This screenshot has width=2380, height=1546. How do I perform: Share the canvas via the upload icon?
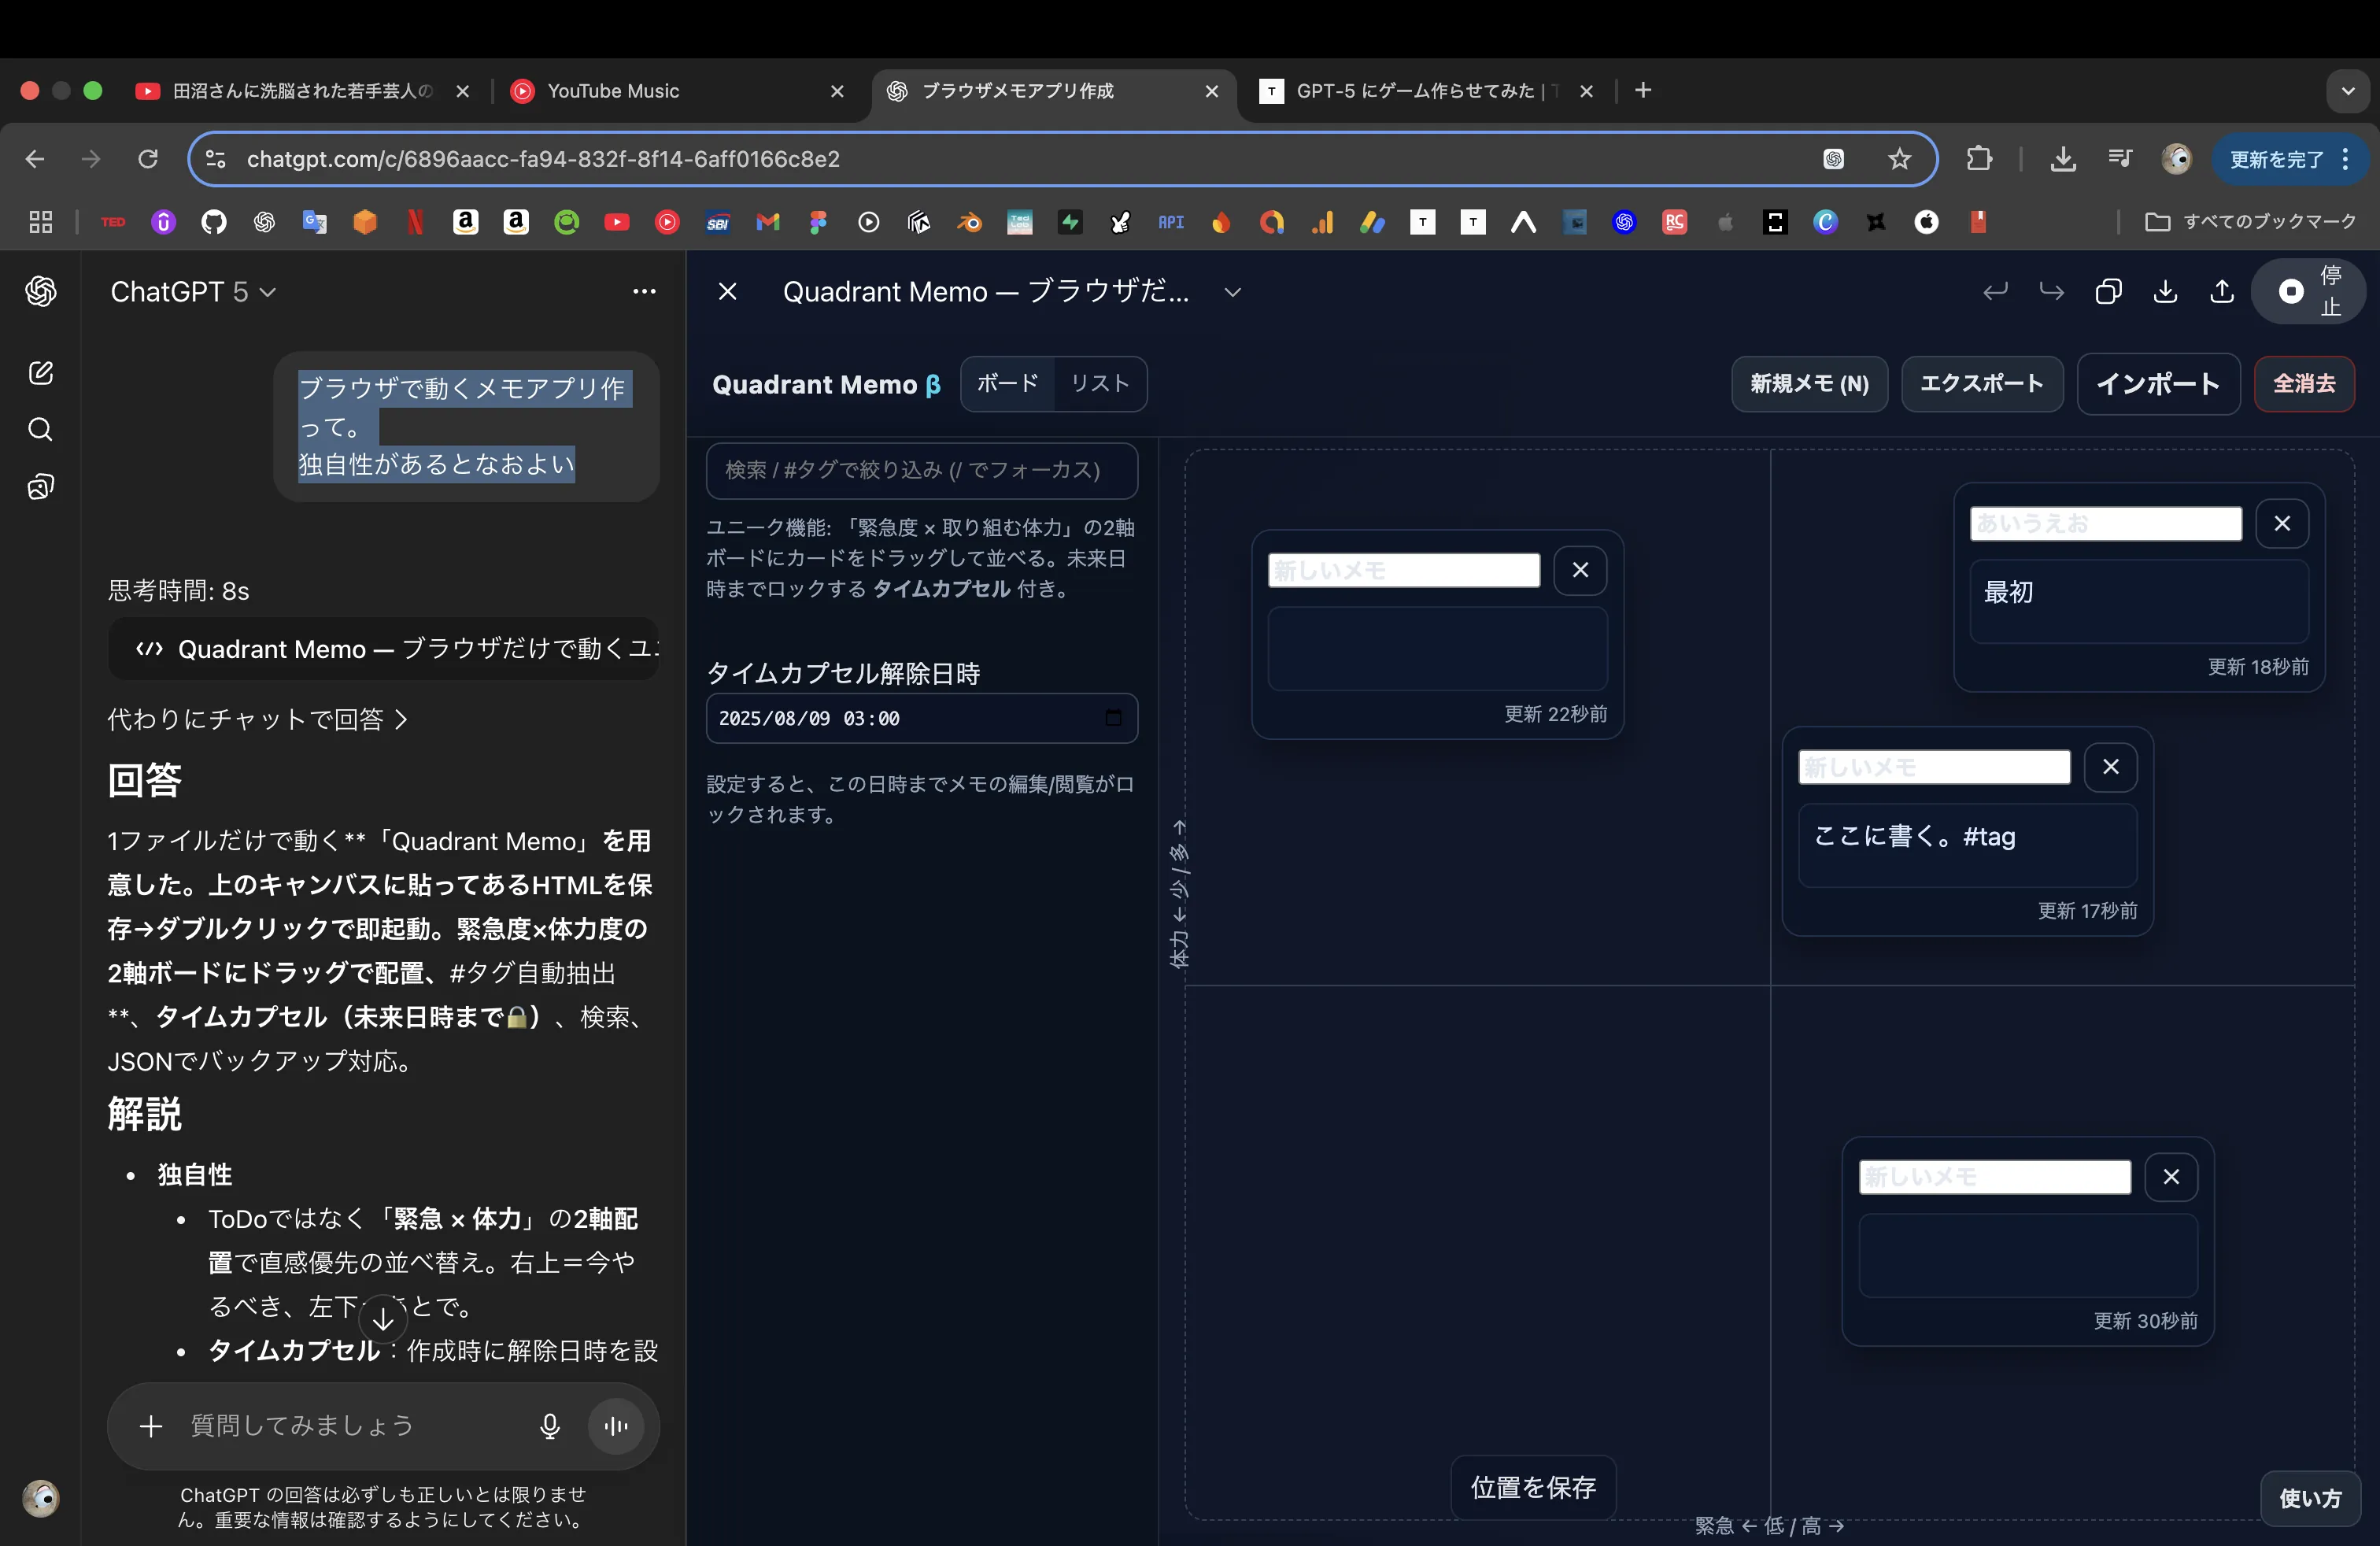point(2222,291)
